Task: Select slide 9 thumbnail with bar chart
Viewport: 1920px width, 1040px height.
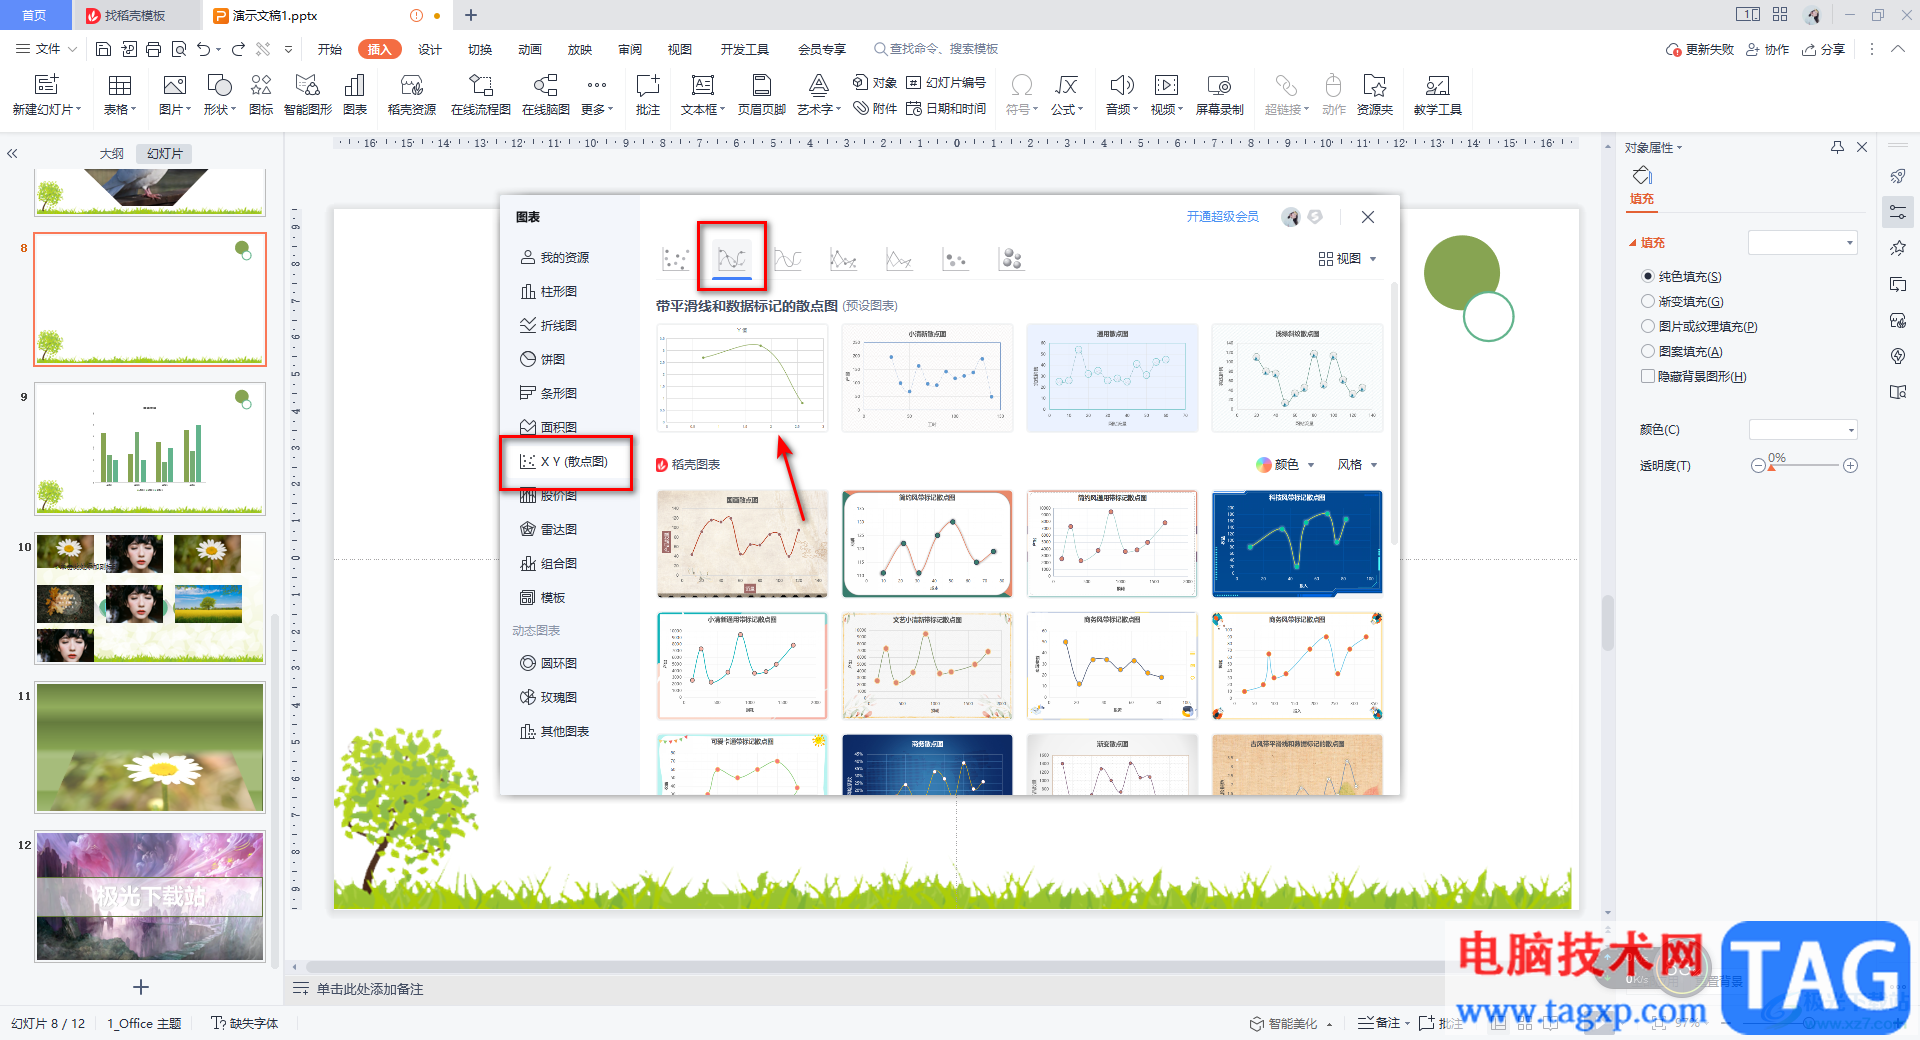Action: [x=150, y=449]
